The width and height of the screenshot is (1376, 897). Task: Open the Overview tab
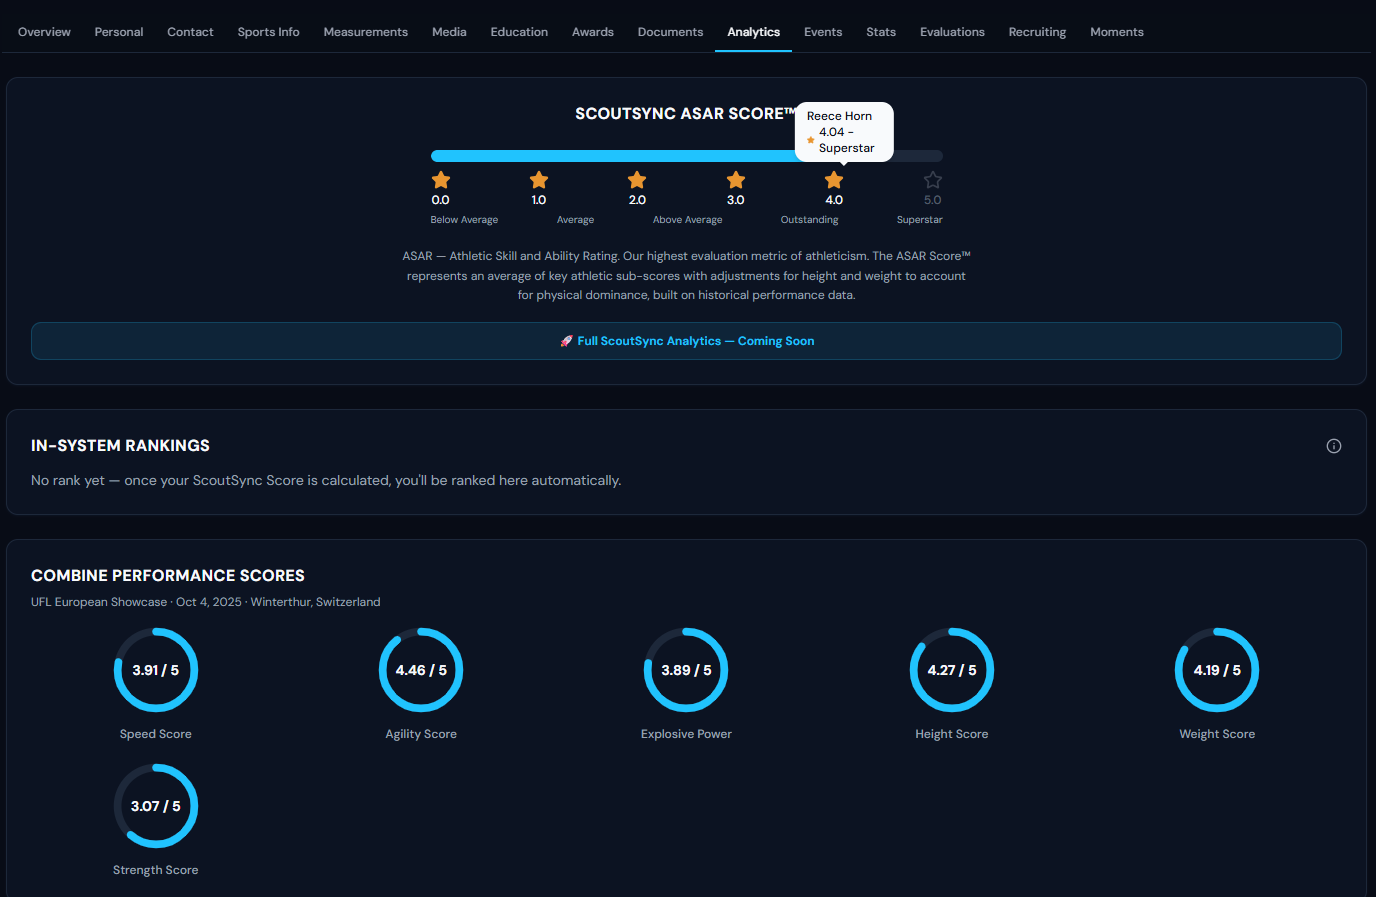(44, 32)
